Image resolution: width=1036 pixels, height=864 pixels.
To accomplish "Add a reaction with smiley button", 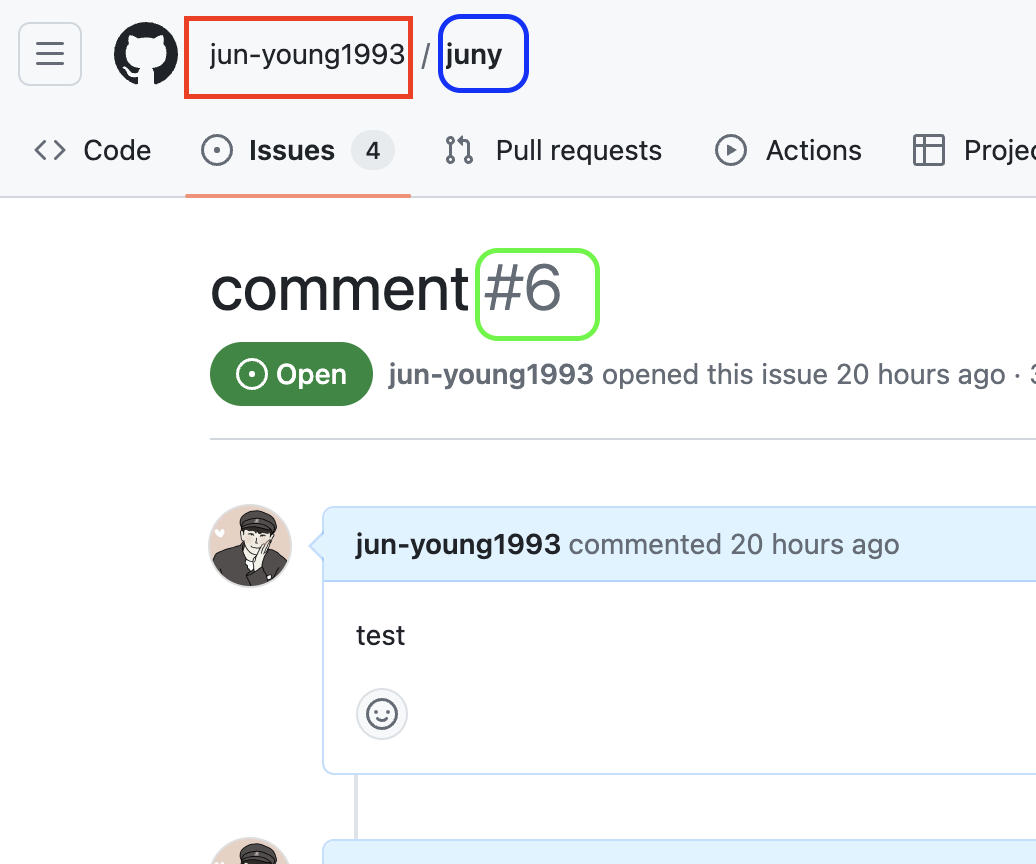I will pyautogui.click(x=382, y=714).
